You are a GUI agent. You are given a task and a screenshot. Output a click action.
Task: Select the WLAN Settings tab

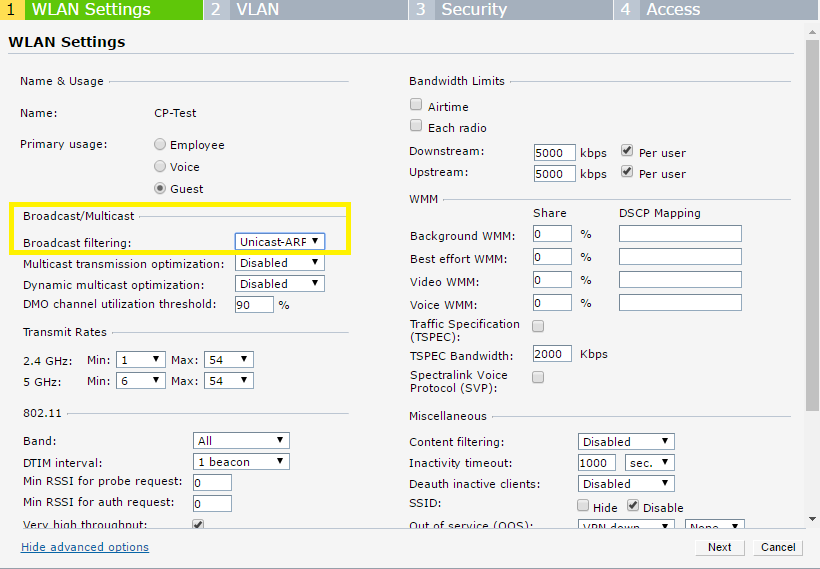click(x=101, y=9)
